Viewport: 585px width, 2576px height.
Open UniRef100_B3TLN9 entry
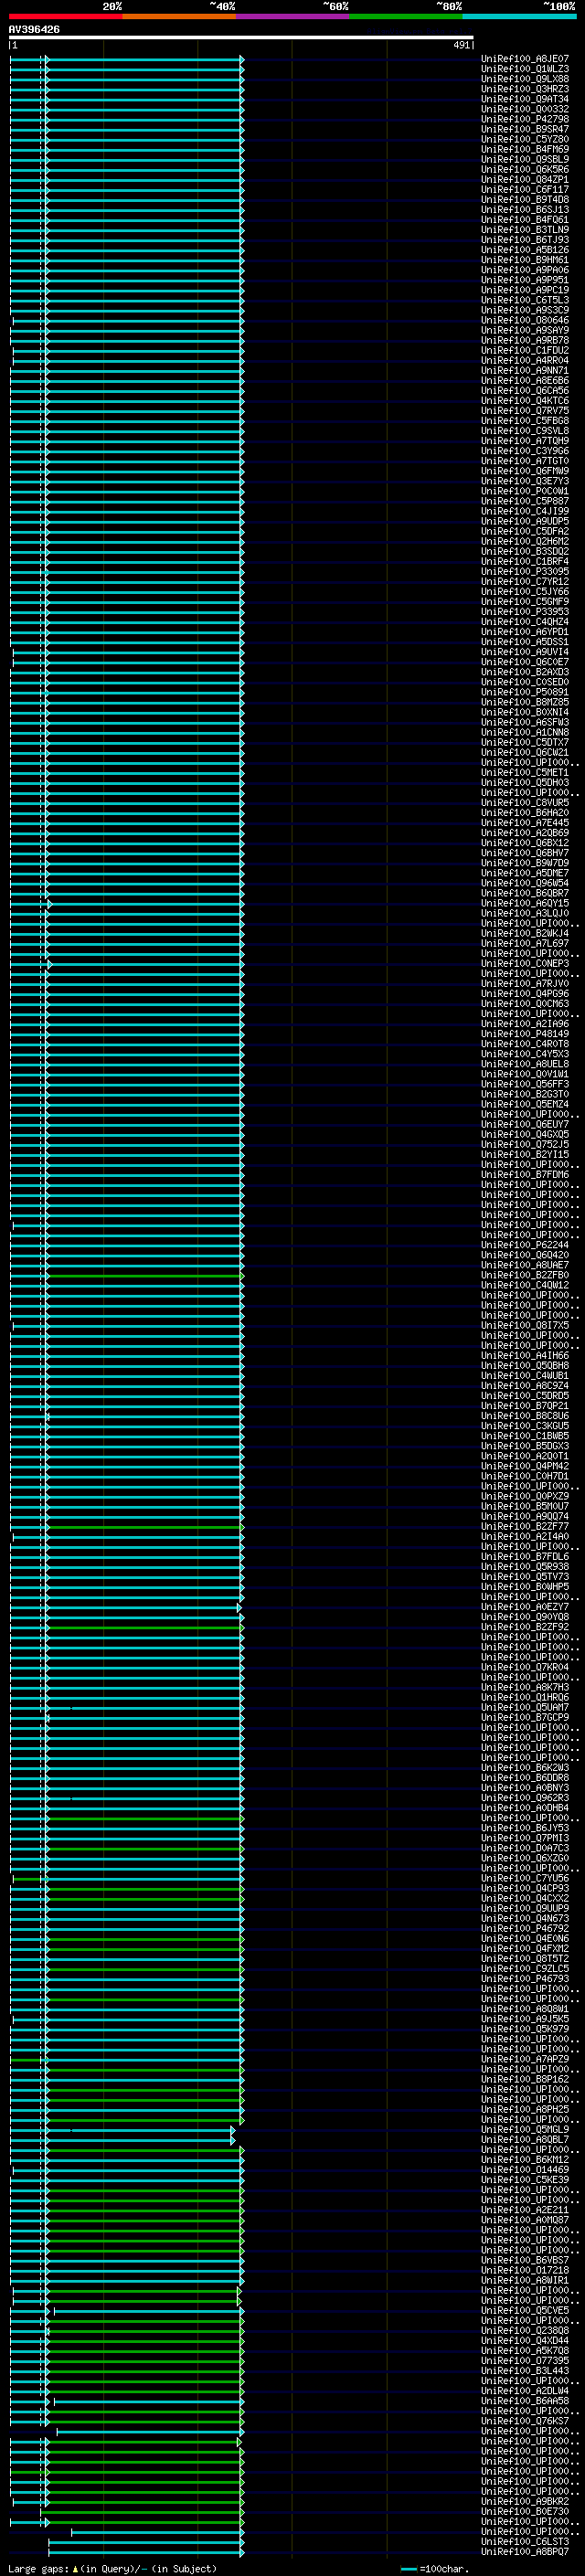point(525,230)
